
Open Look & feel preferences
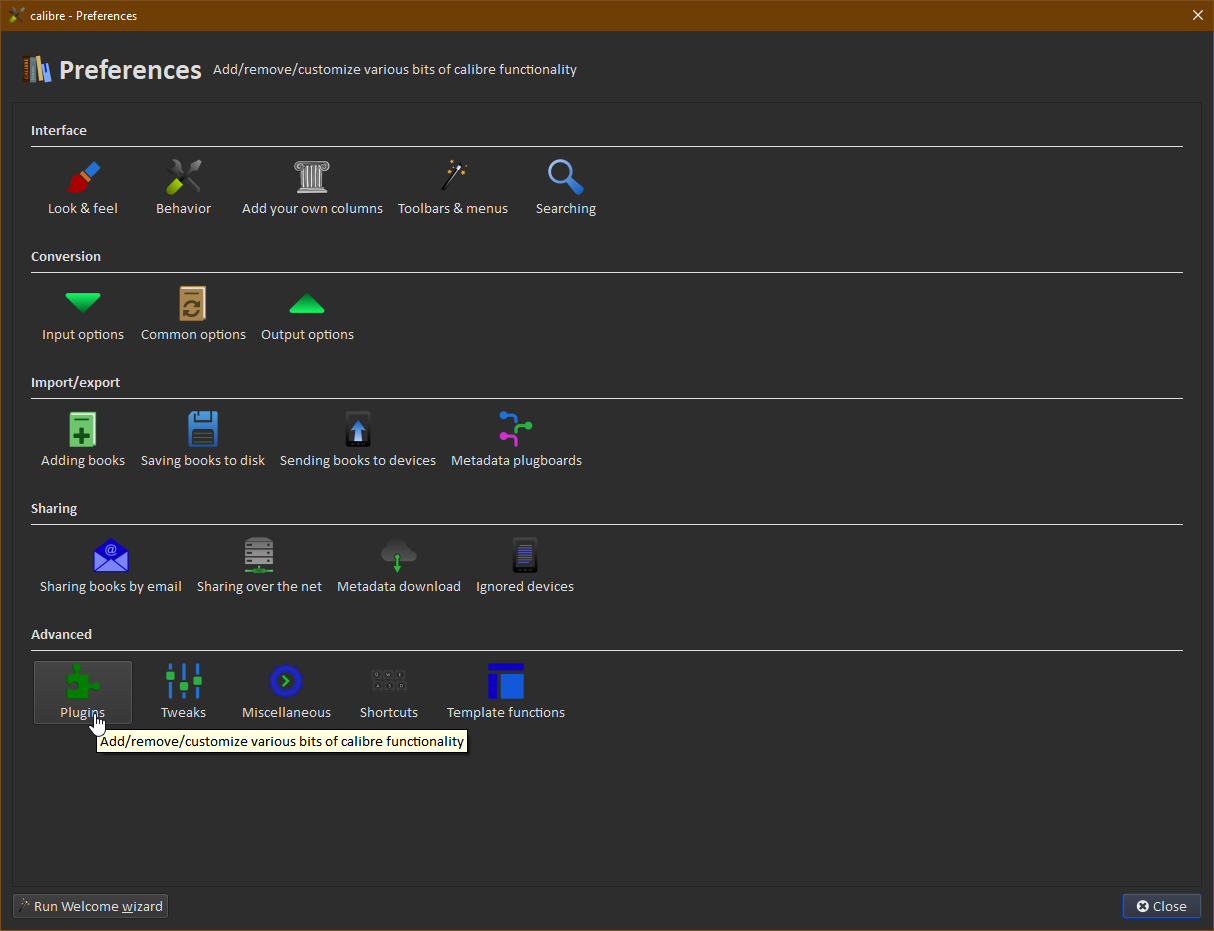pyautogui.click(x=83, y=188)
